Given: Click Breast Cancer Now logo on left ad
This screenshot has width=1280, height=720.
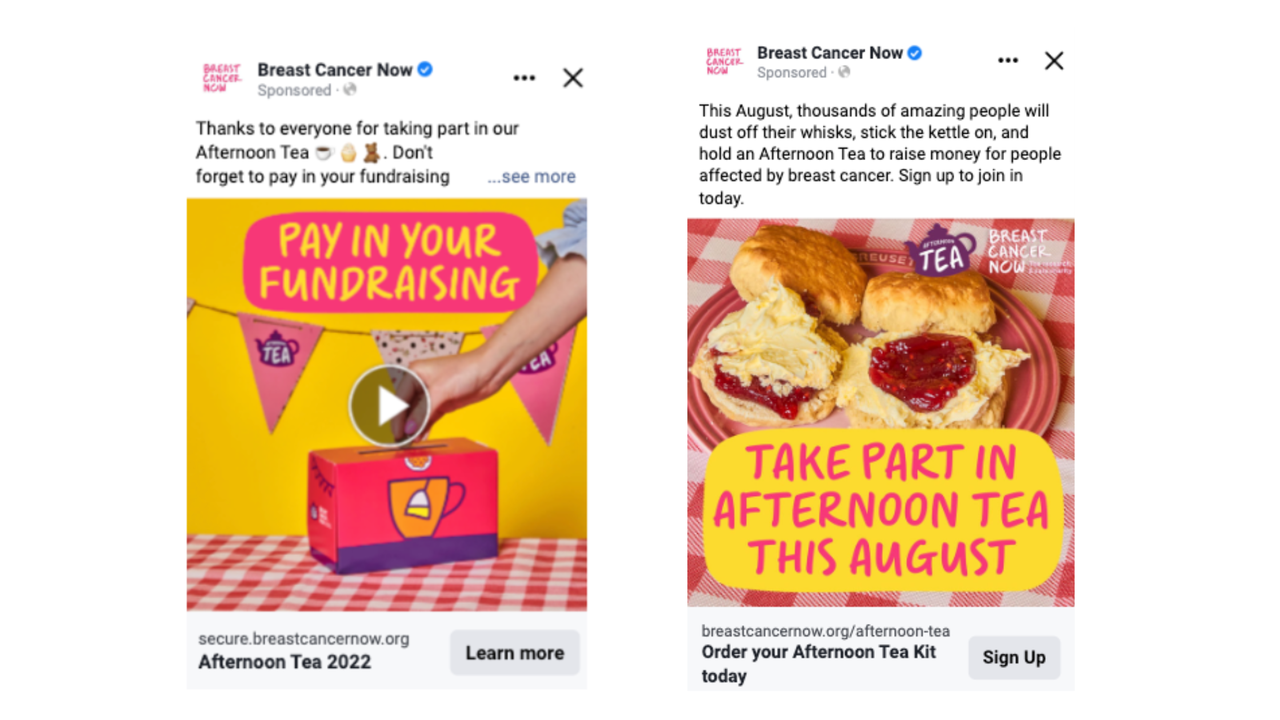Looking at the screenshot, I should pyautogui.click(x=221, y=79).
